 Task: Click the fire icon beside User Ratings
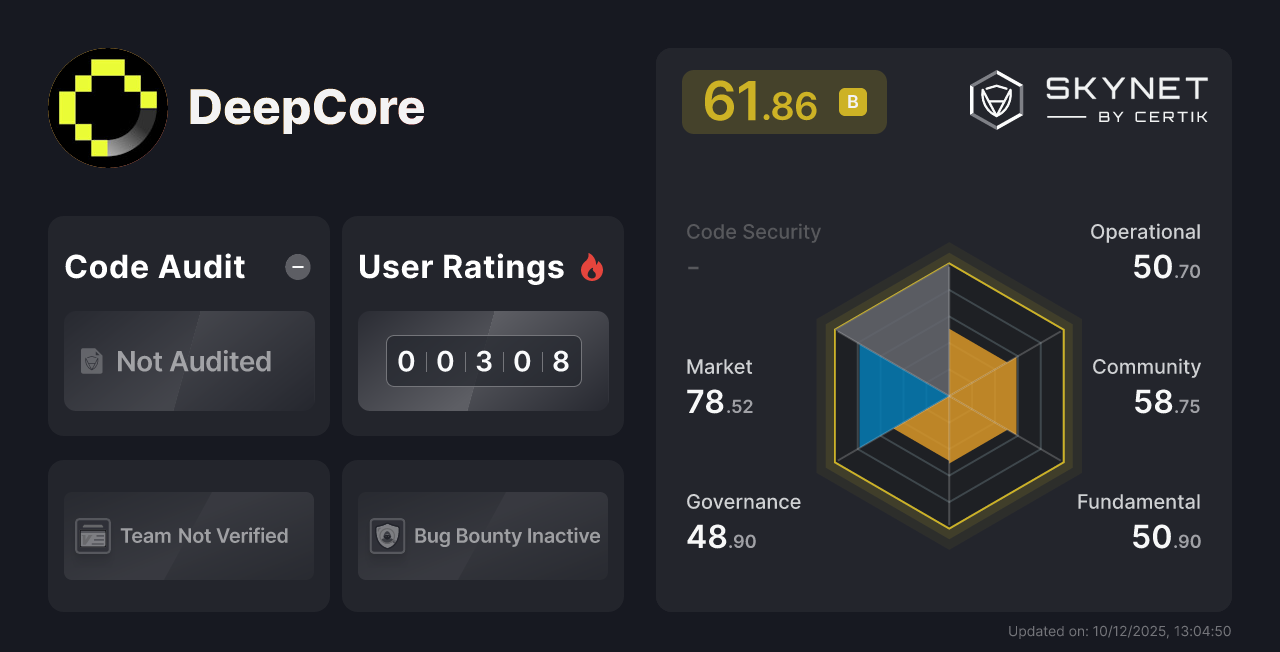pos(592,266)
